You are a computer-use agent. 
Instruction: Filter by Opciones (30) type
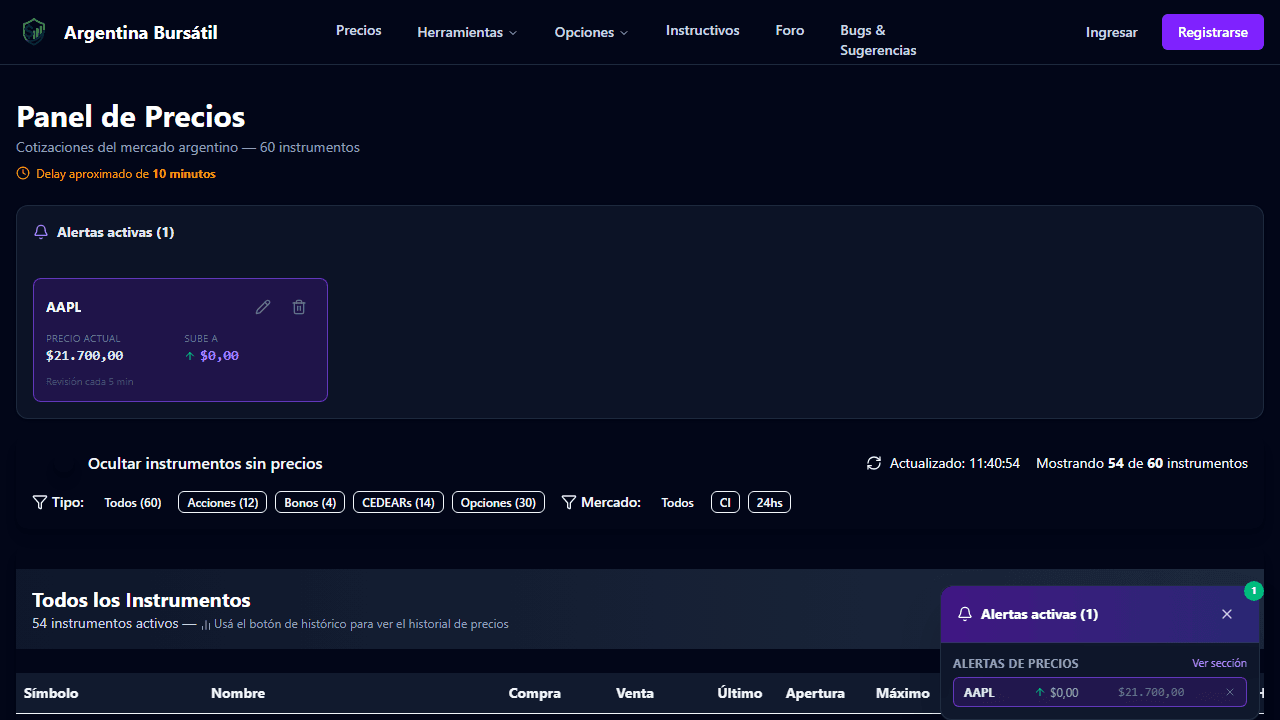click(498, 502)
